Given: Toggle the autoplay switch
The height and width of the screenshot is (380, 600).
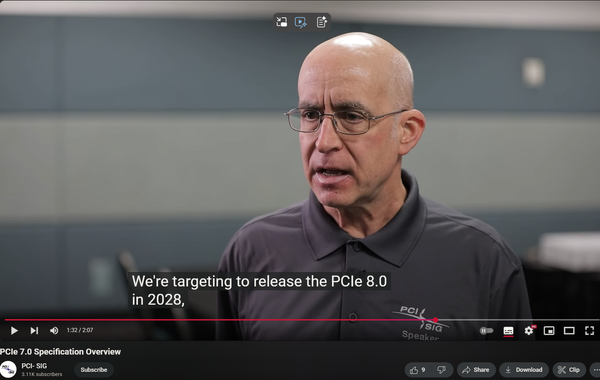Looking at the screenshot, I should [x=486, y=331].
